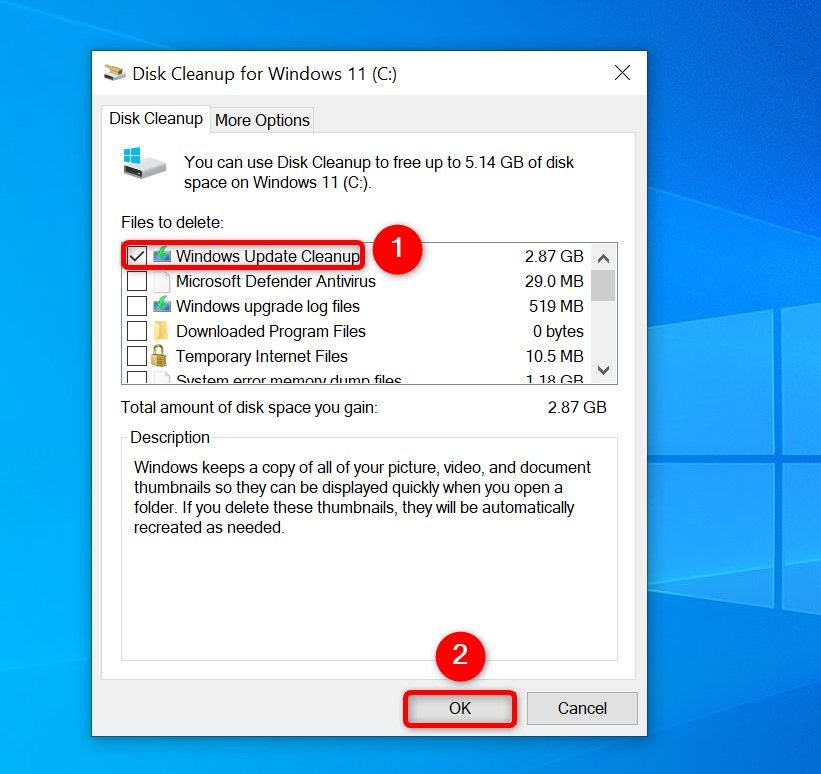Enable the Downloaded Program Files checkbox
Viewport: 821px width, 774px height.
click(137, 331)
